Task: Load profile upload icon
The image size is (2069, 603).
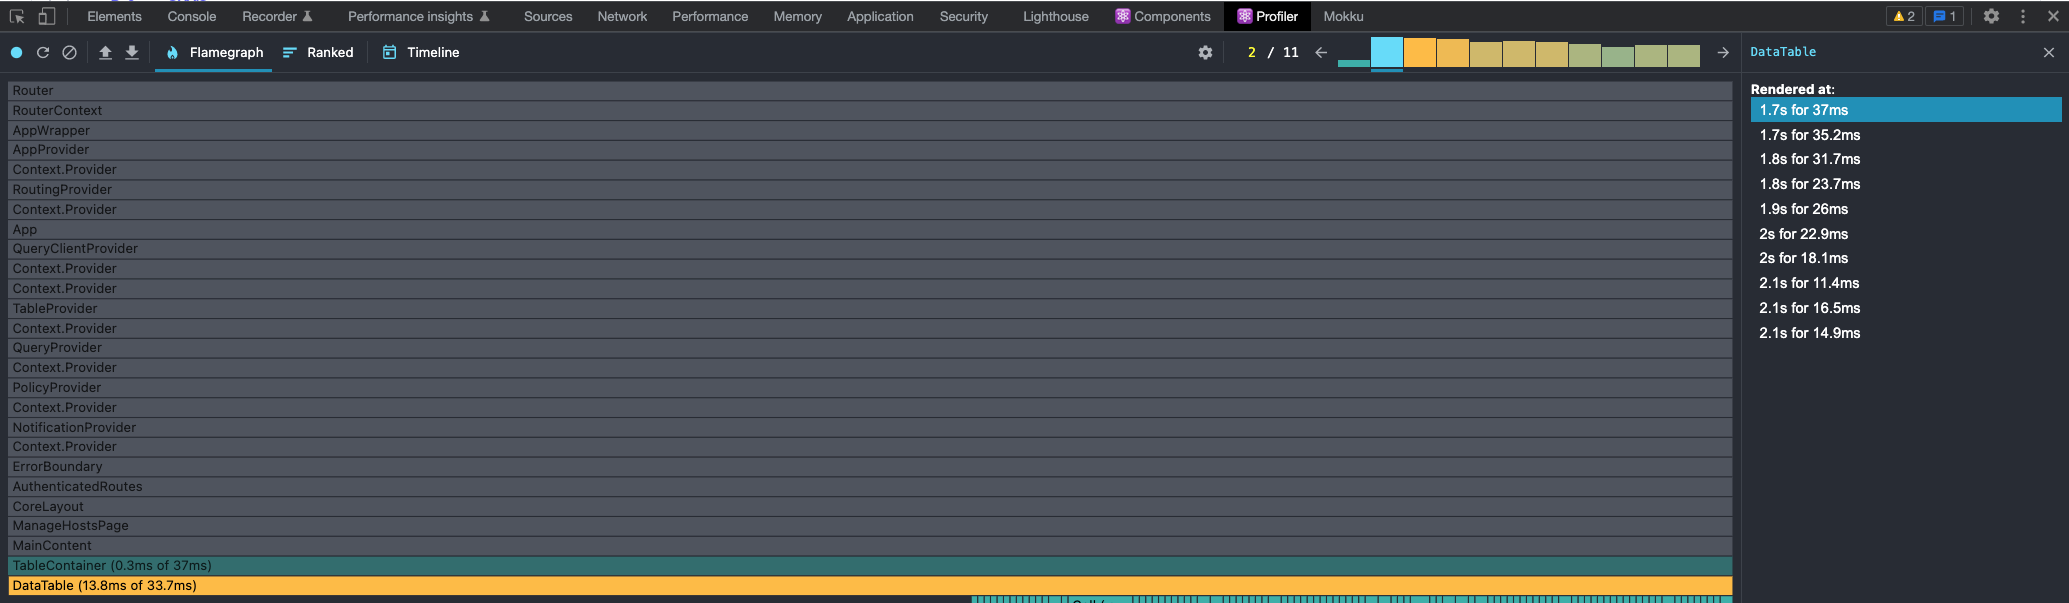Action: coord(105,52)
